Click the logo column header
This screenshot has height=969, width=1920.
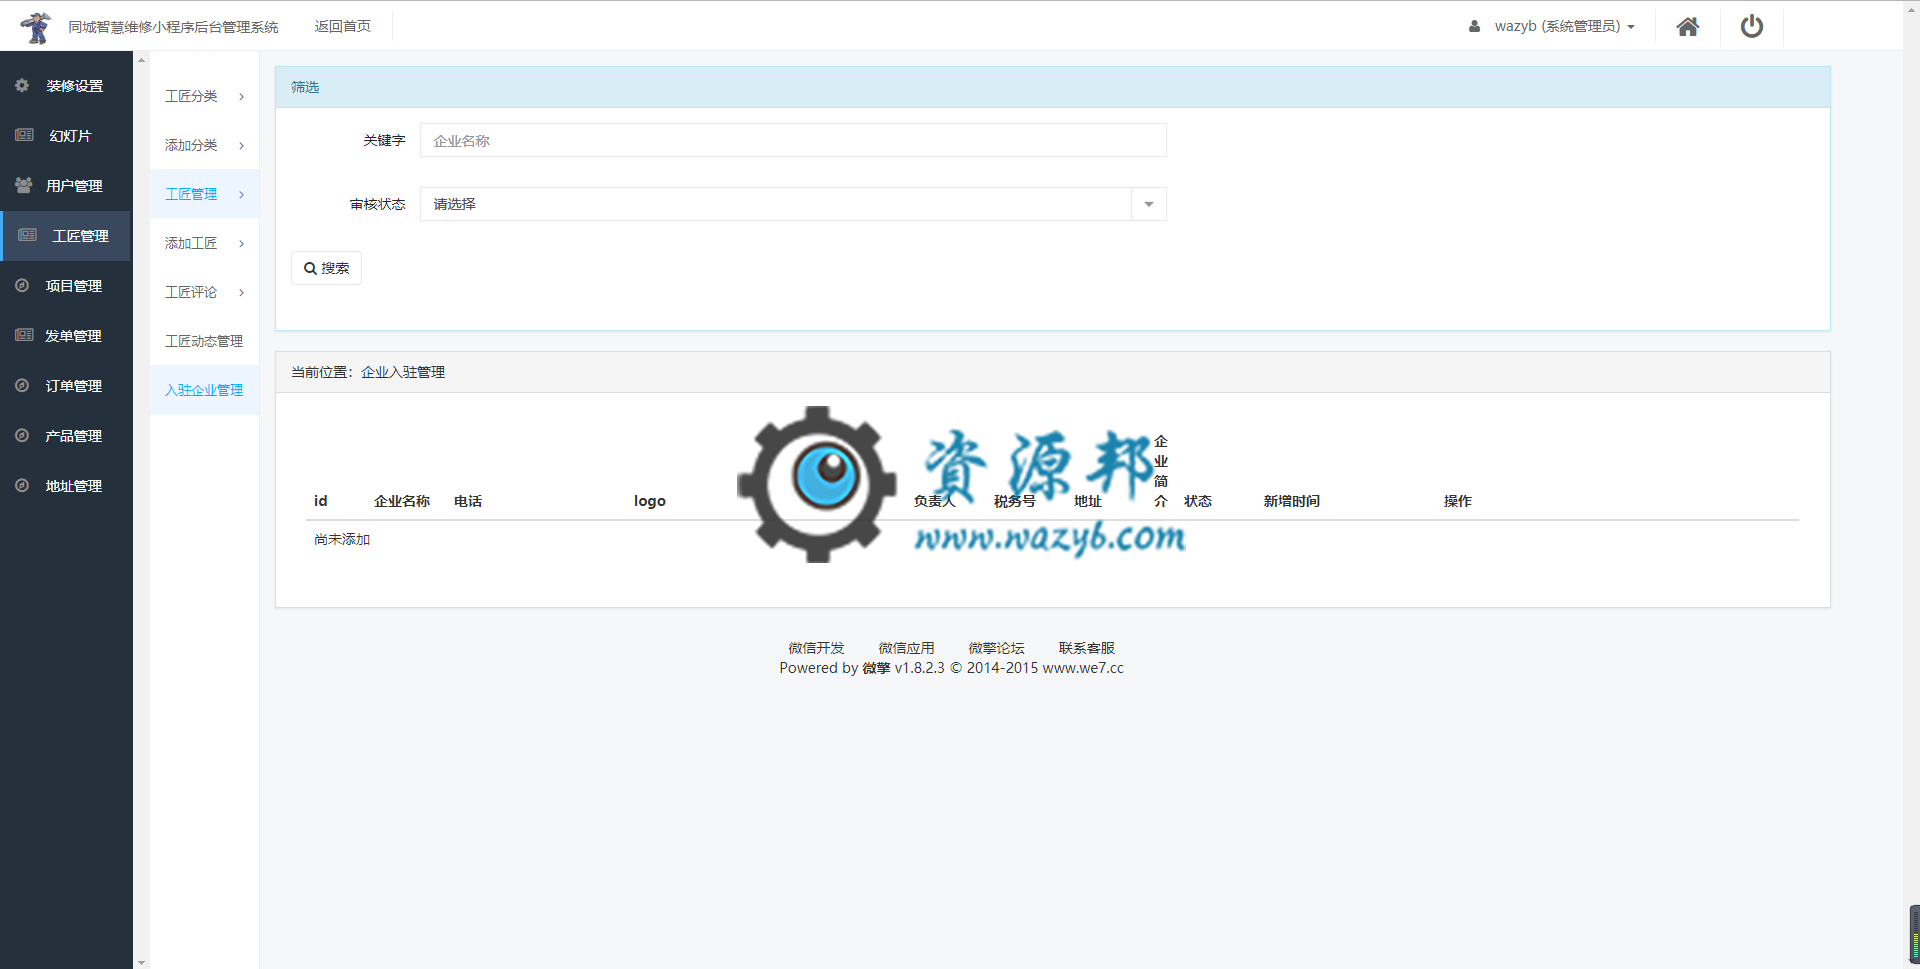click(649, 501)
